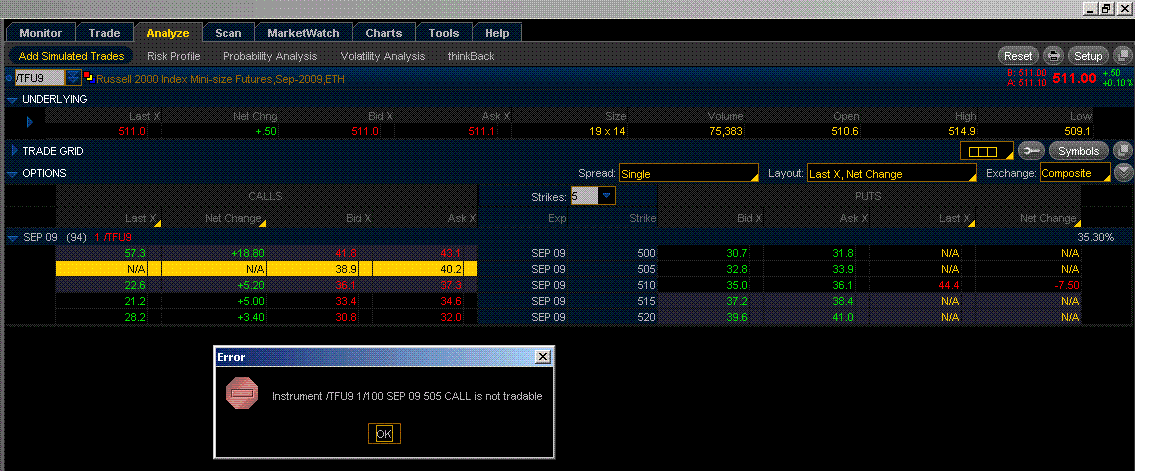Switch to the Scan tab

[228, 33]
